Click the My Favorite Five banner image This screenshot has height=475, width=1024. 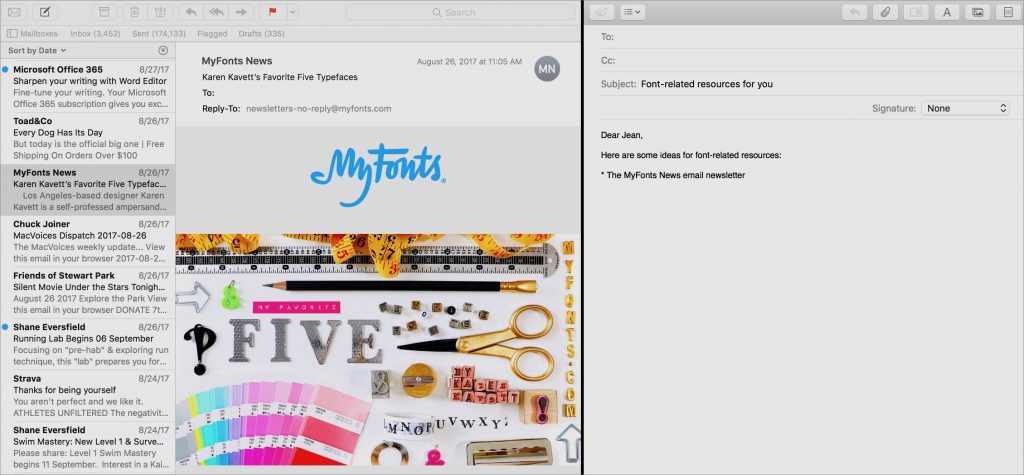[377, 350]
